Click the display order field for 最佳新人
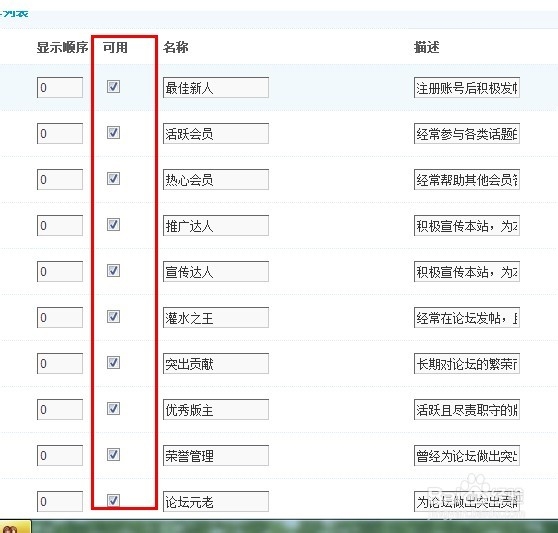 click(60, 88)
